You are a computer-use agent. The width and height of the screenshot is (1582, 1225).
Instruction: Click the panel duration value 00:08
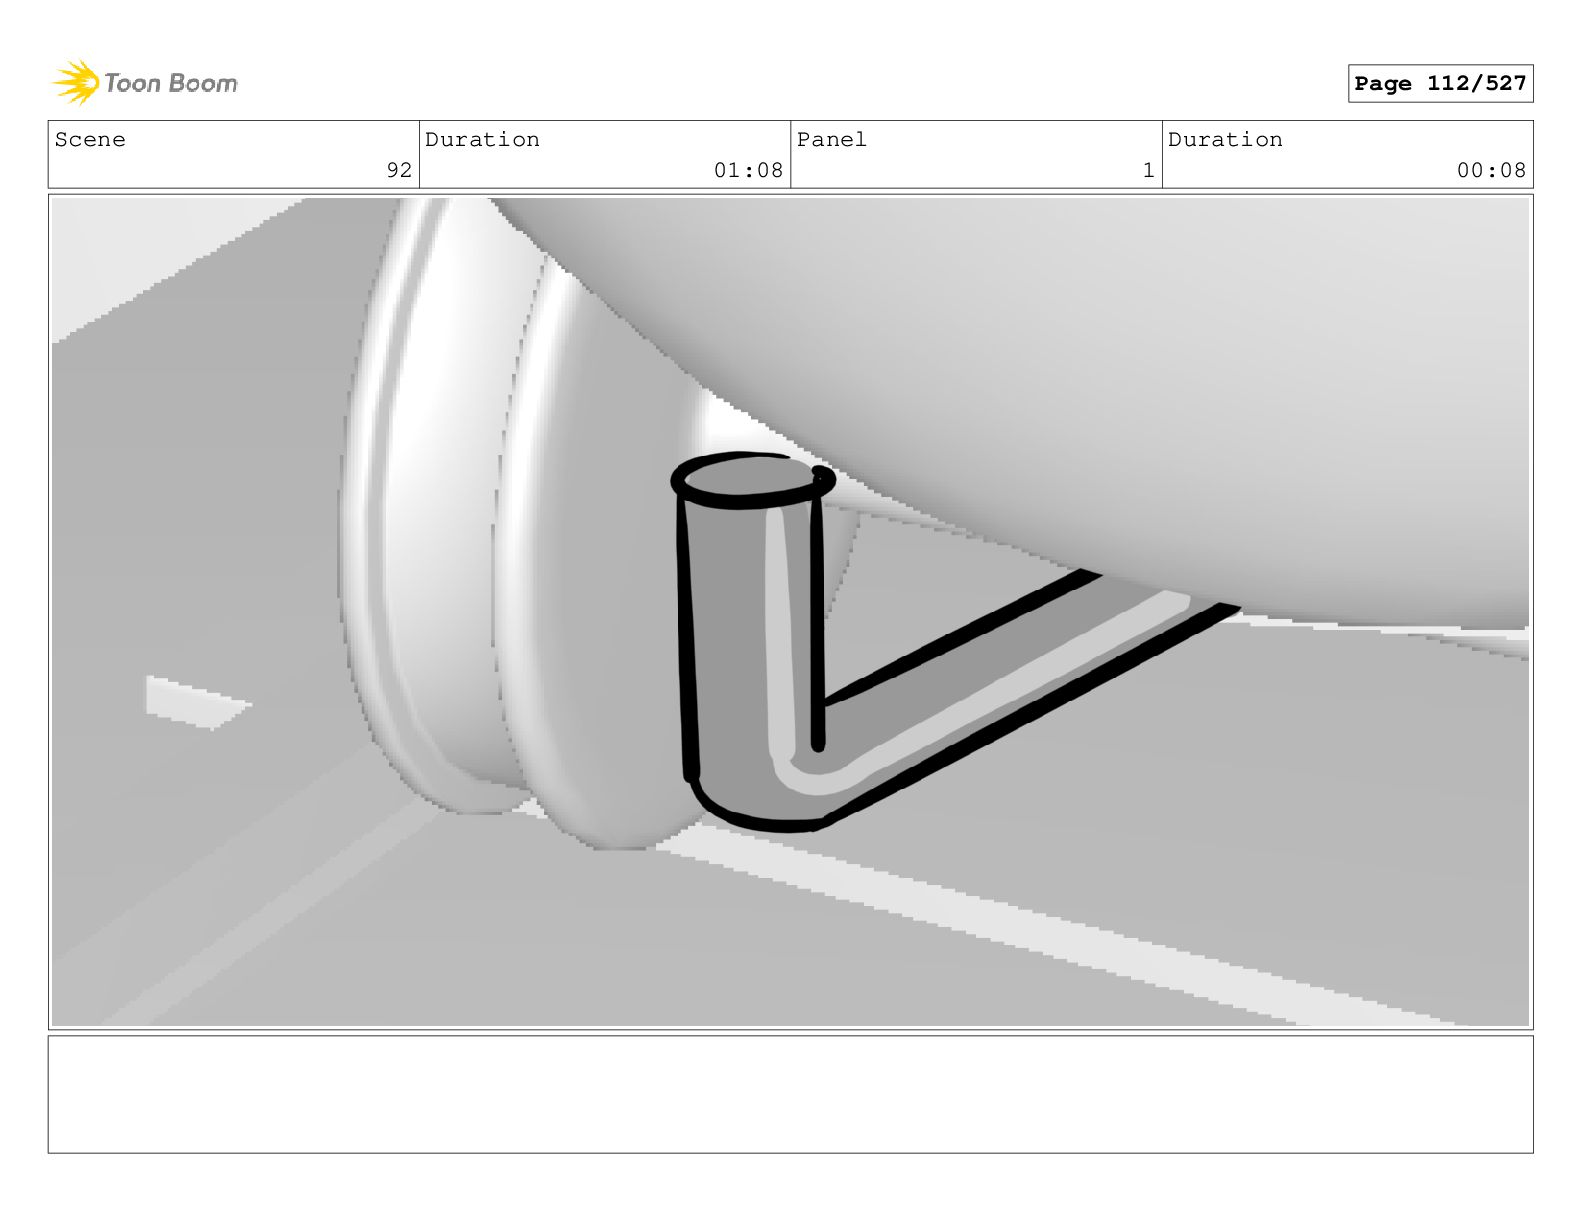click(1491, 170)
